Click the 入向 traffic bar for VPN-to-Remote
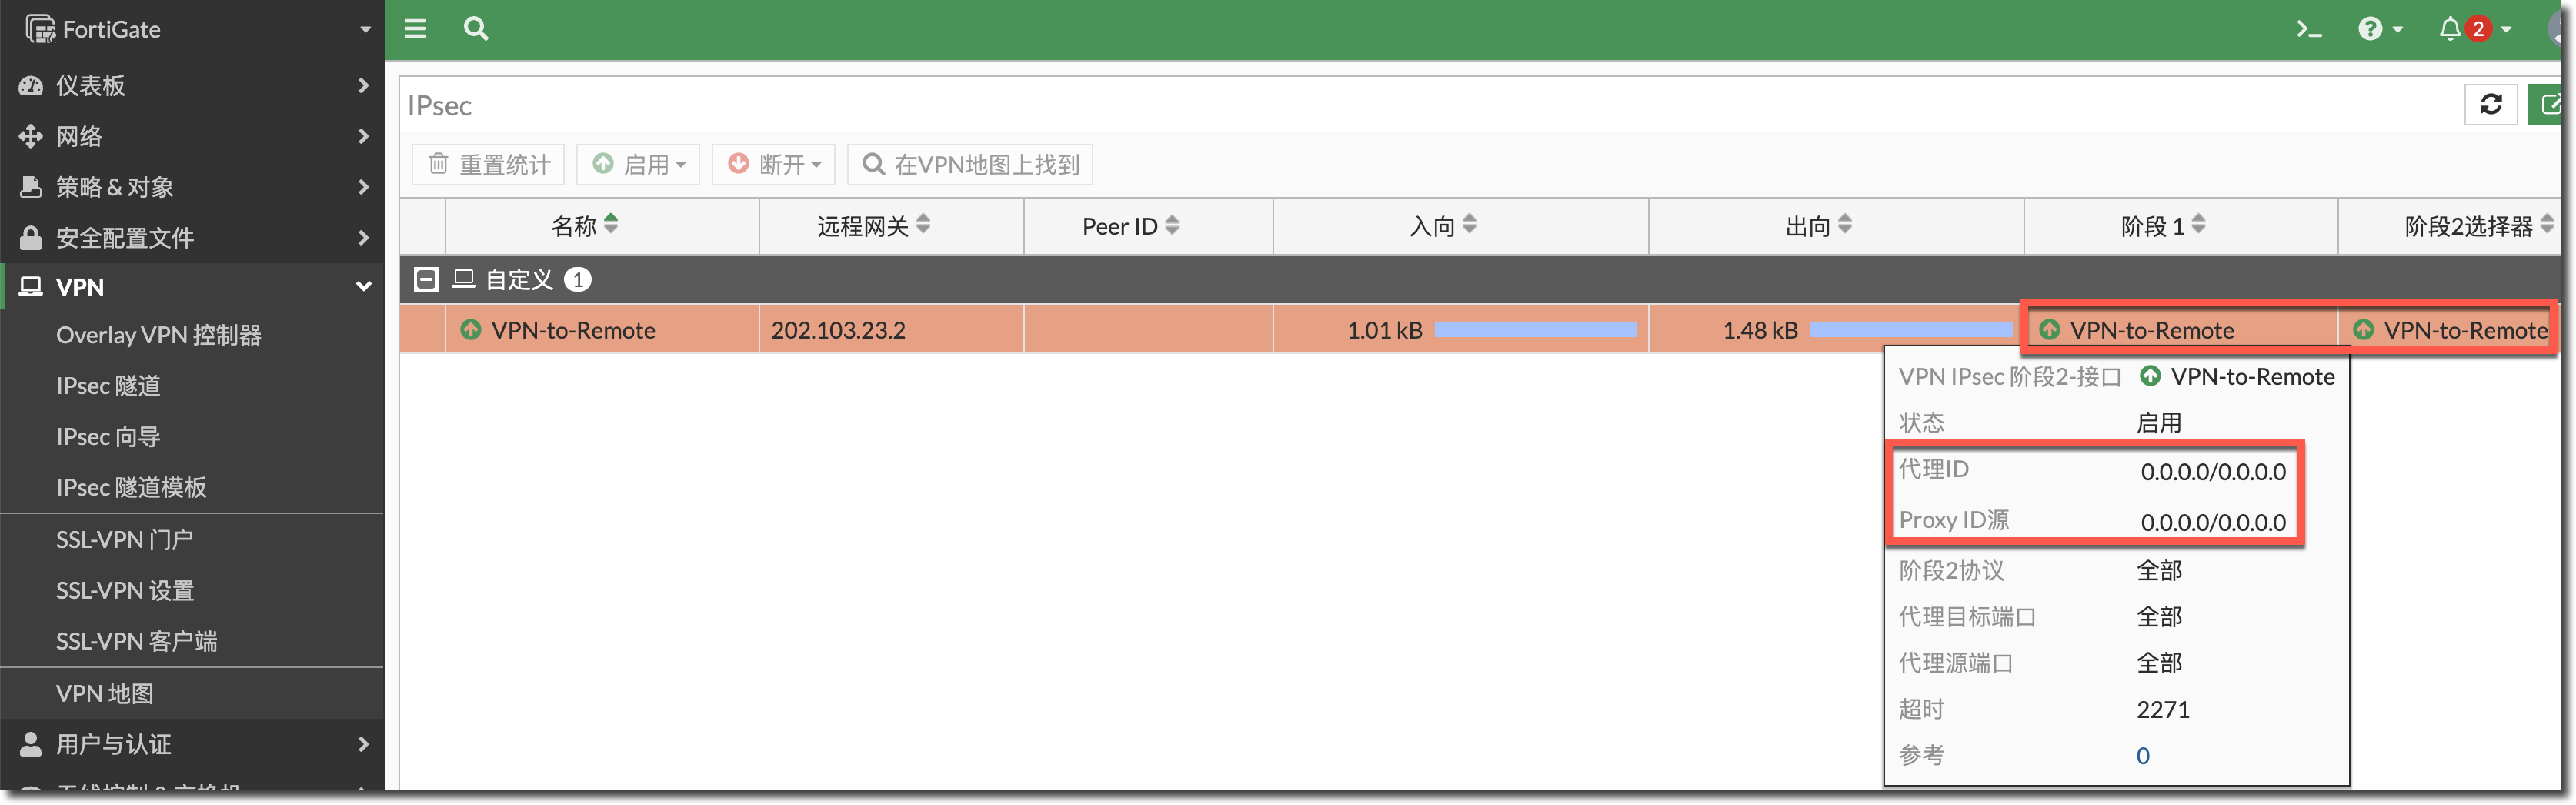This screenshot has height=805, width=2576. (x=1535, y=330)
